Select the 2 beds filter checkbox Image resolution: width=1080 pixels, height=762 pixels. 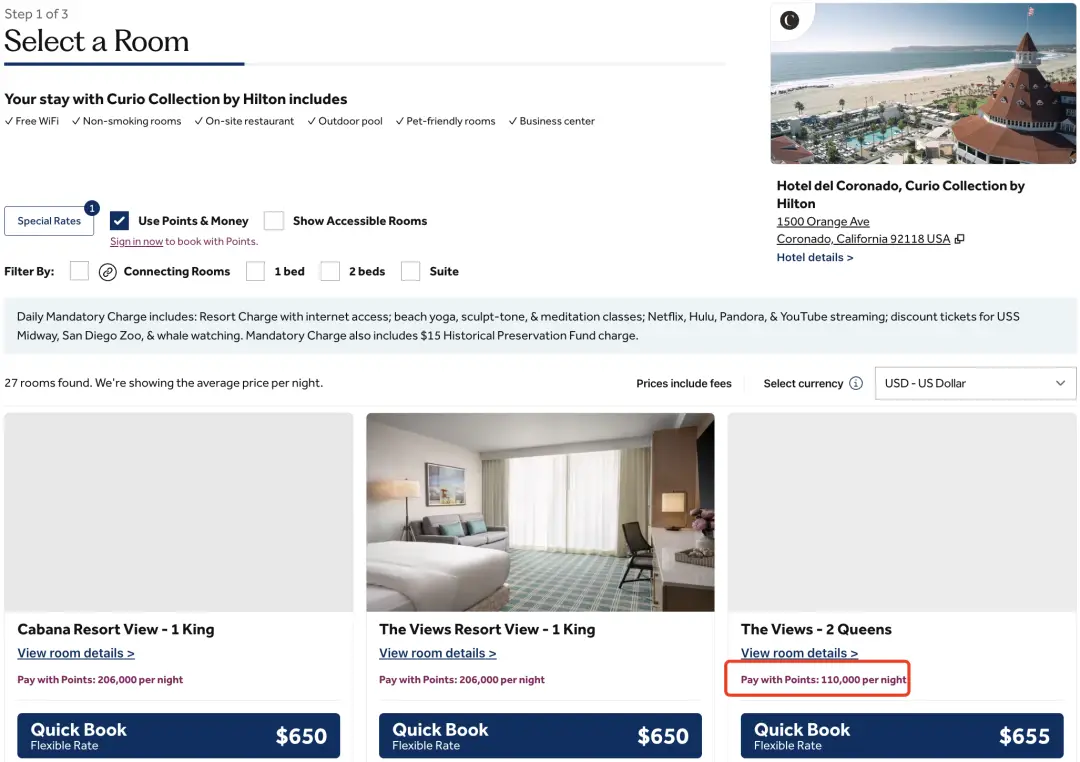pos(330,271)
